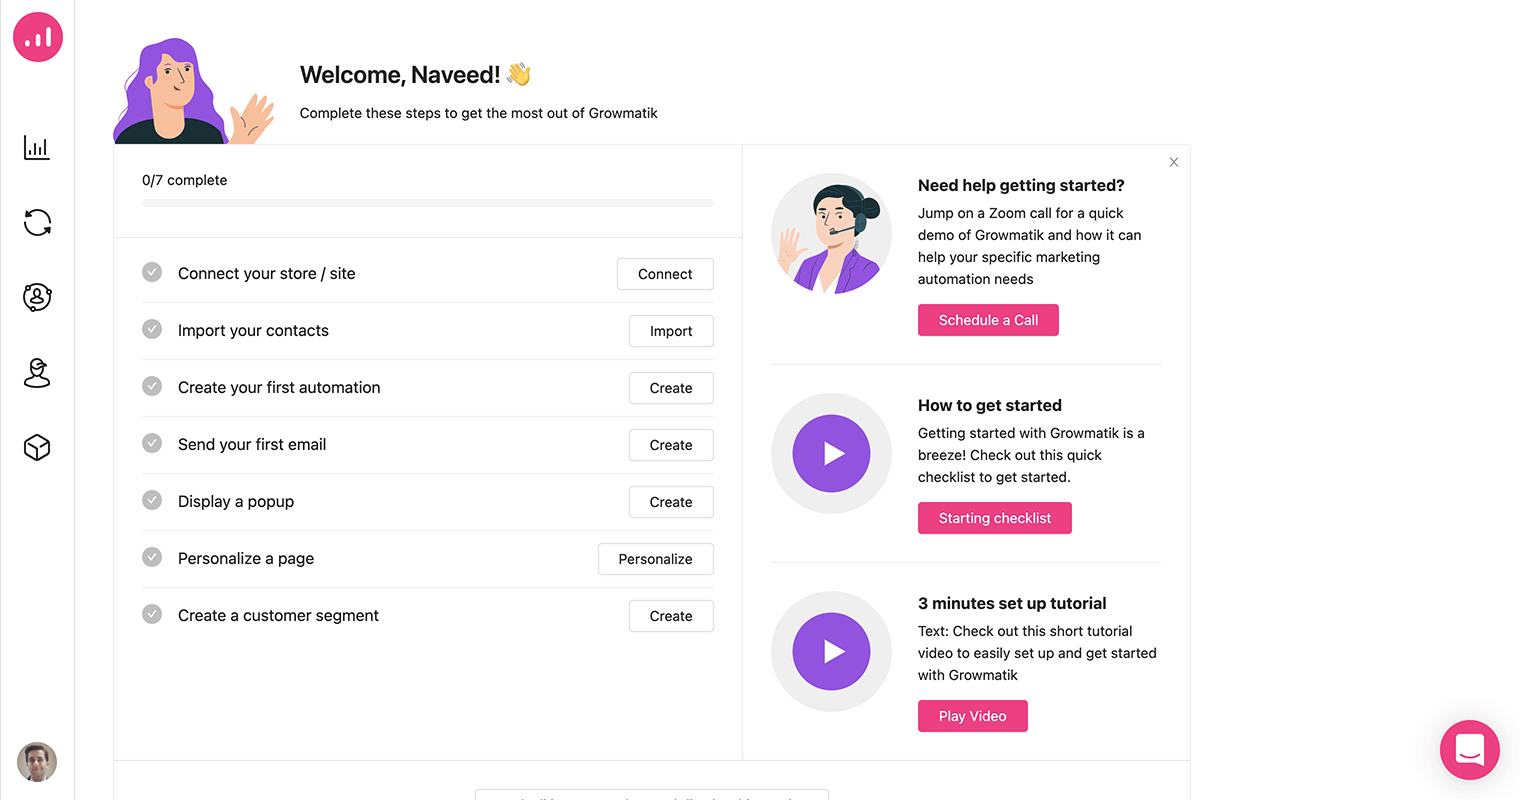Image resolution: width=1520 pixels, height=800 pixels.
Task: Click the "Create your first automation" label
Action: [279, 387]
